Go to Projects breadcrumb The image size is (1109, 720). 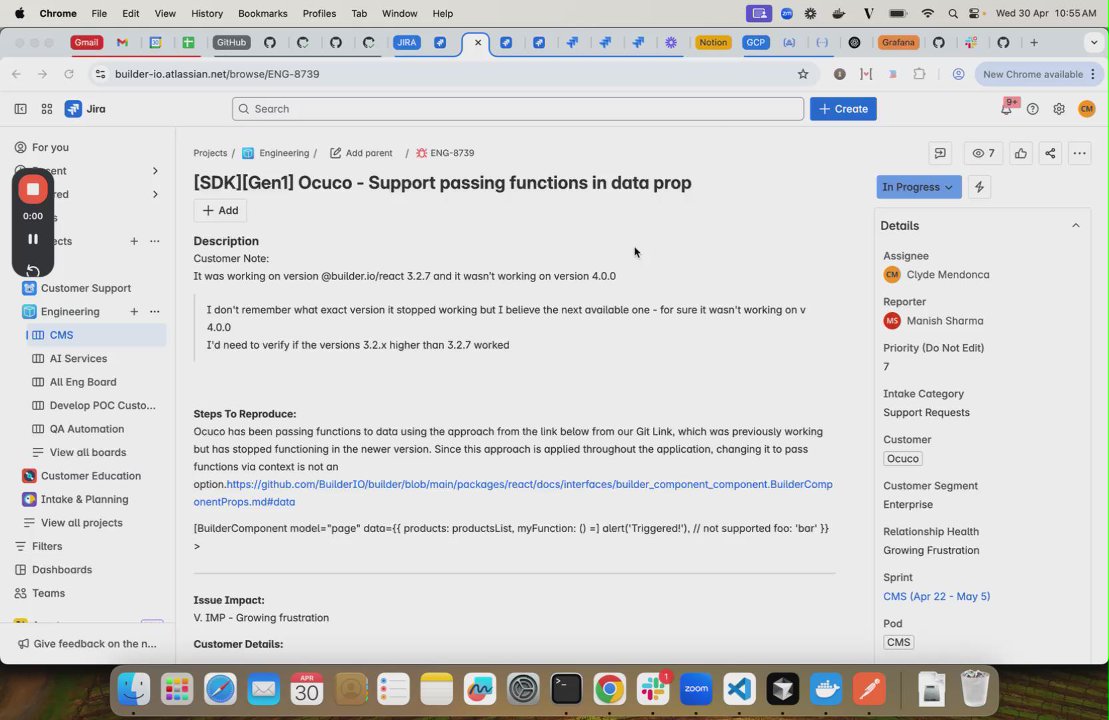coord(210,153)
